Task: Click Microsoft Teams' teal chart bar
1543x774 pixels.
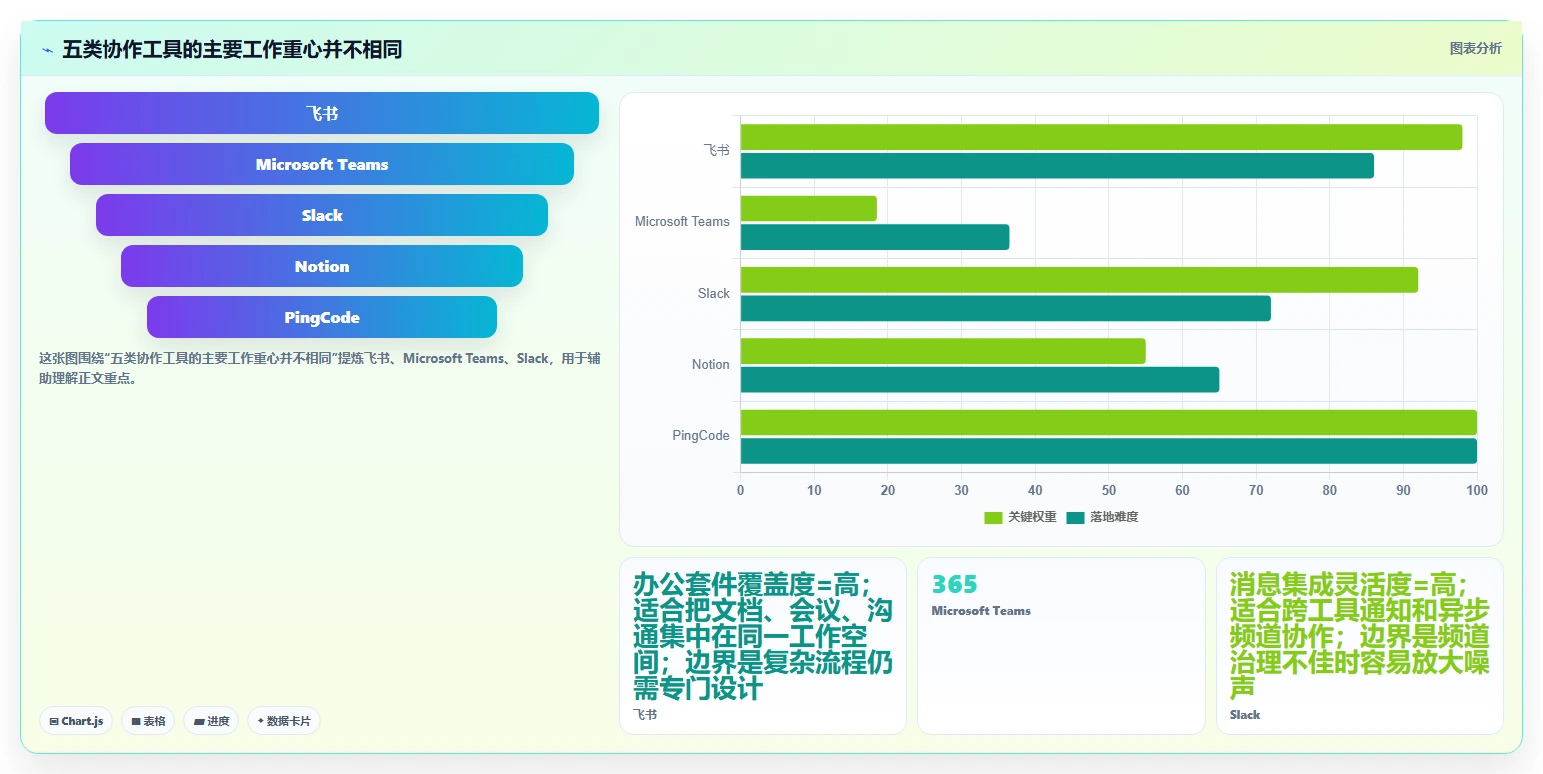Action: point(875,237)
